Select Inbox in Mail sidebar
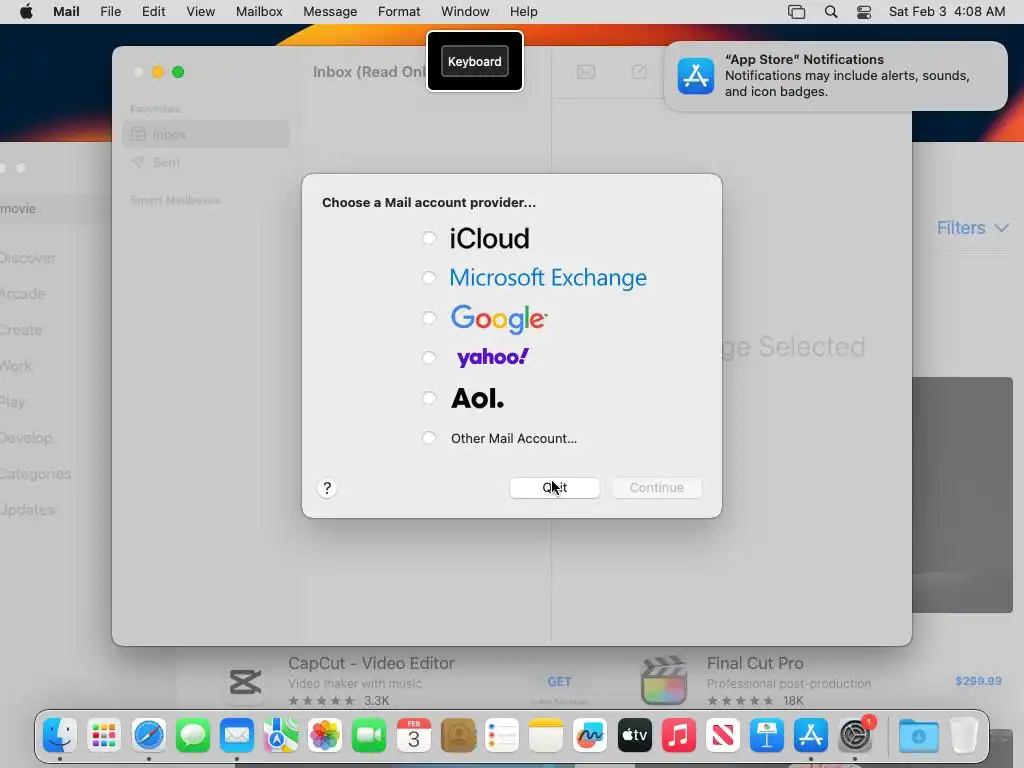1024x768 pixels. [206, 135]
